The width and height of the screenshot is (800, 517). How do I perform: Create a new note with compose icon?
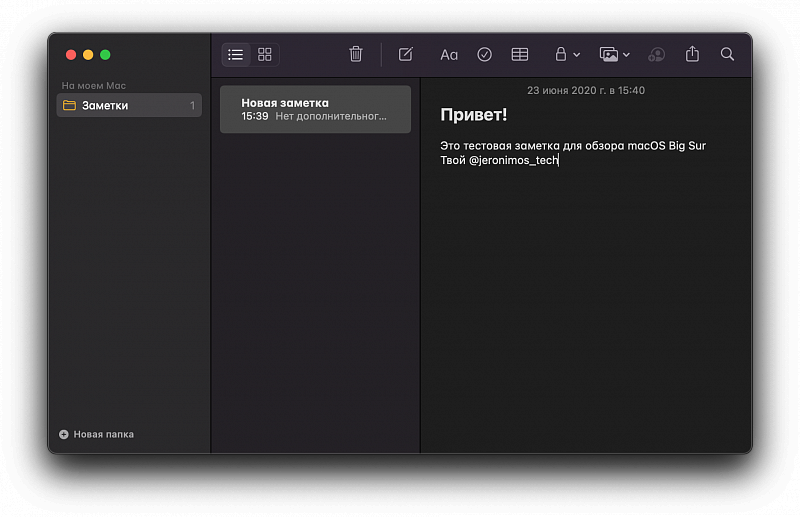point(405,54)
